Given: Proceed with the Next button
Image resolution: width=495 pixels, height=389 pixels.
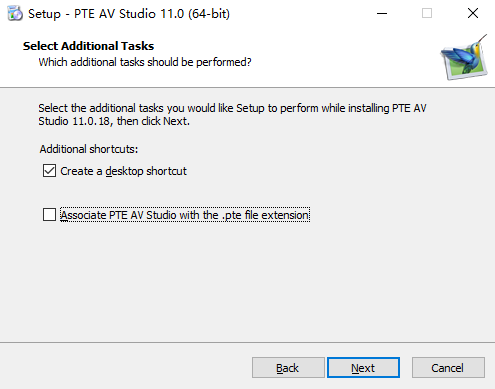Looking at the screenshot, I should coord(363,368).
